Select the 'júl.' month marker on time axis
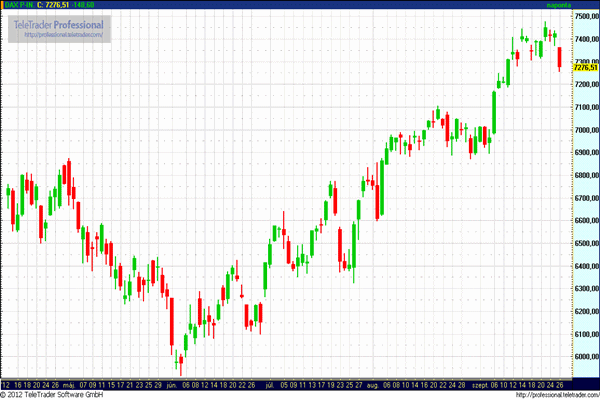The width and height of the screenshot is (600, 400). pyautogui.click(x=268, y=383)
